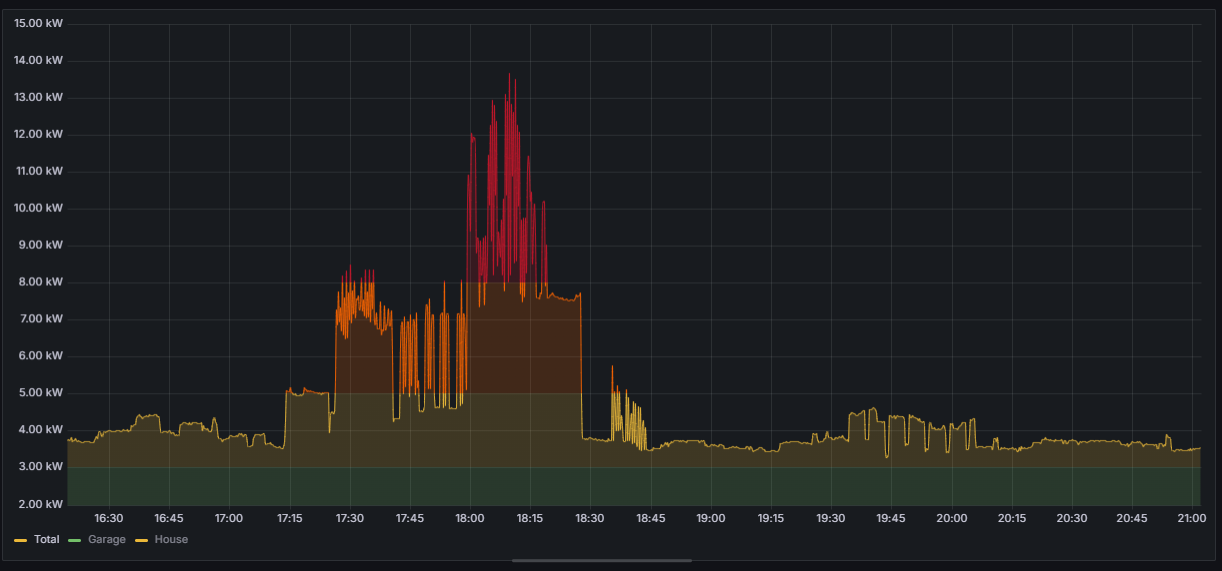Click the "13.00 kW" y-axis label
This screenshot has width=1222, height=571.
38,97
